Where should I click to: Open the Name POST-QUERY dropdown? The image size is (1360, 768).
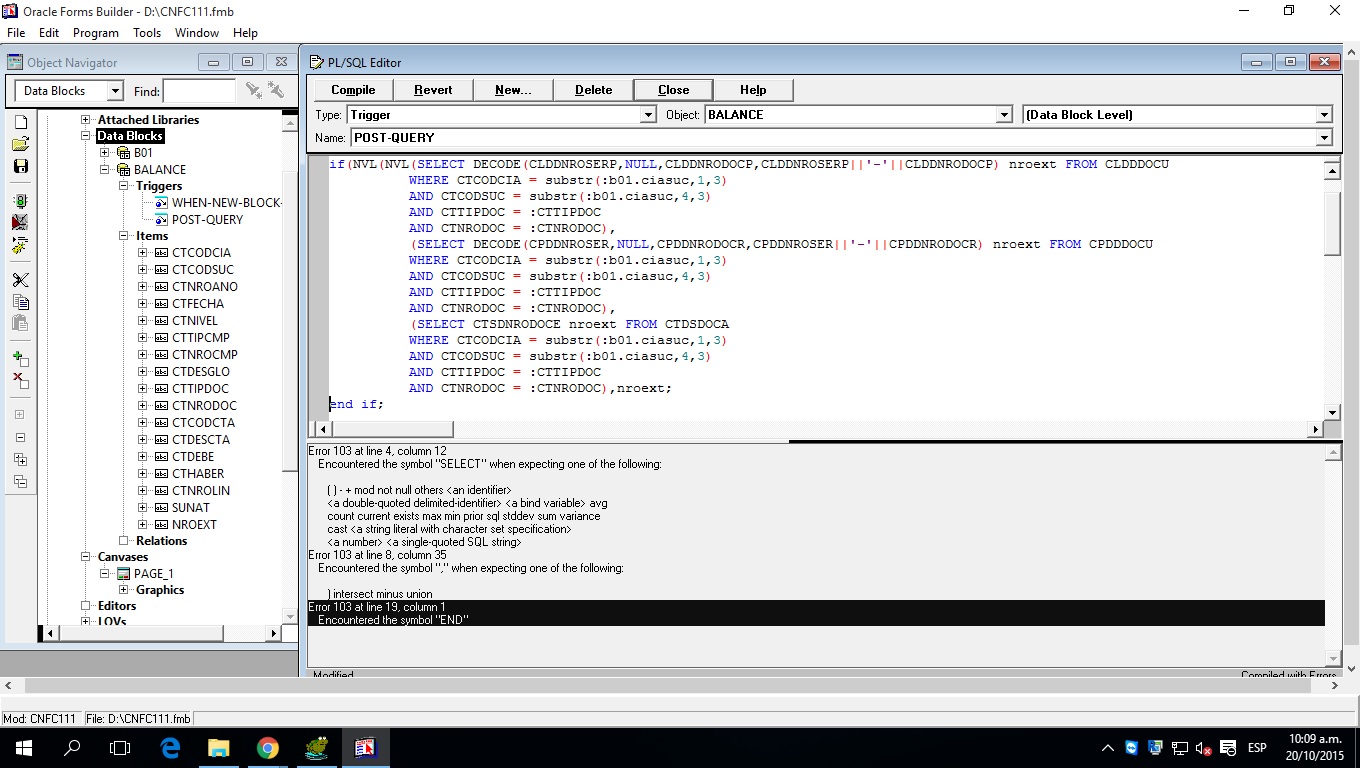[x=1324, y=138]
